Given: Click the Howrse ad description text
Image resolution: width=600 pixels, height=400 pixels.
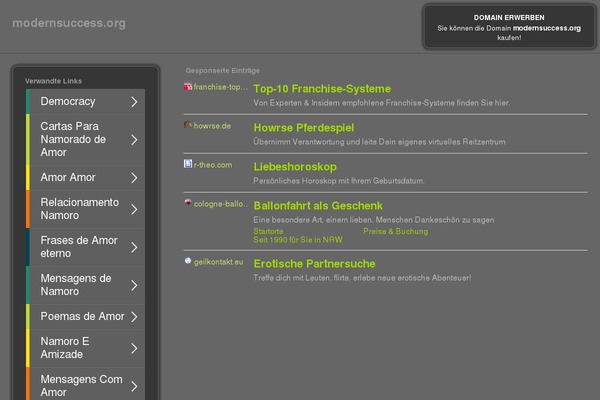Looking at the screenshot, I should 379,142.
